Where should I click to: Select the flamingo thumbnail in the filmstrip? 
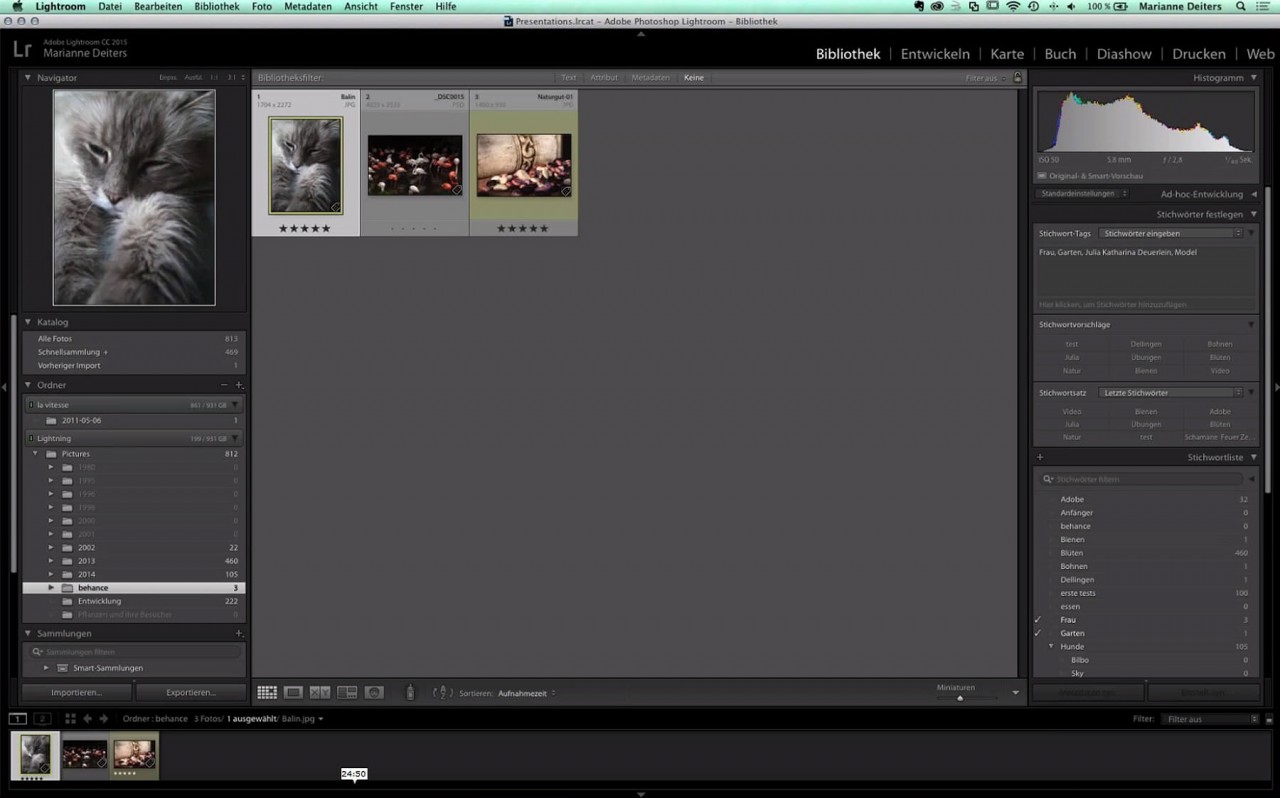[x=84, y=755]
